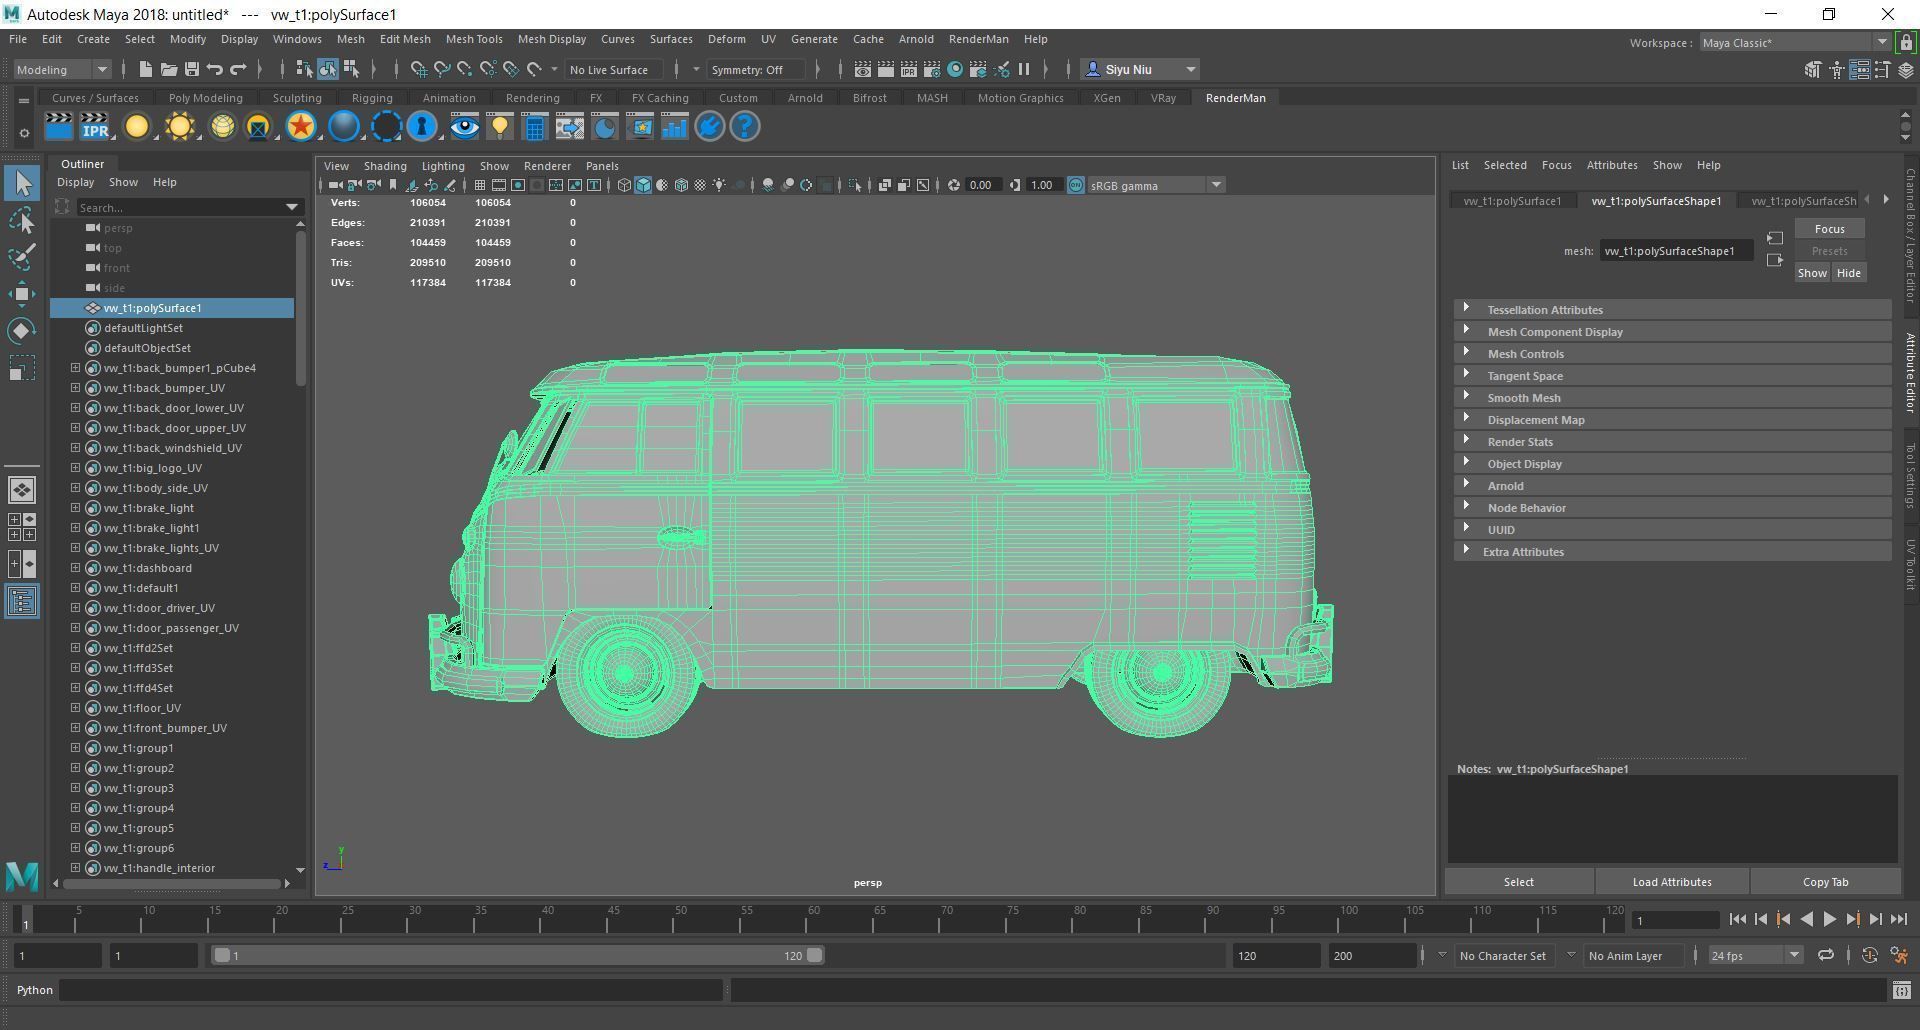Click the load input connection icon
1920x1030 pixels.
pyautogui.click(x=1775, y=238)
